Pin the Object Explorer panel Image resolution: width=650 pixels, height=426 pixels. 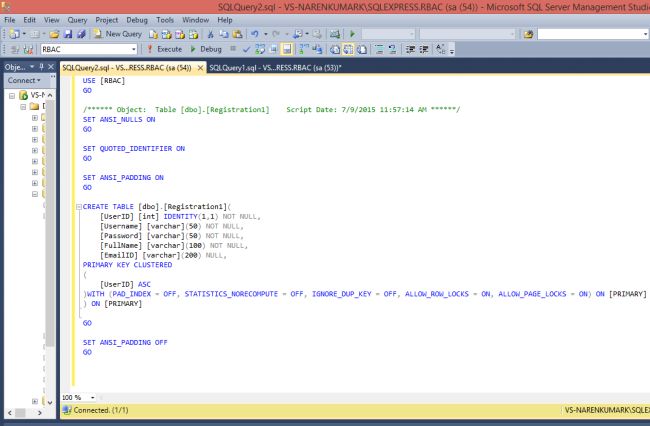(43, 67)
